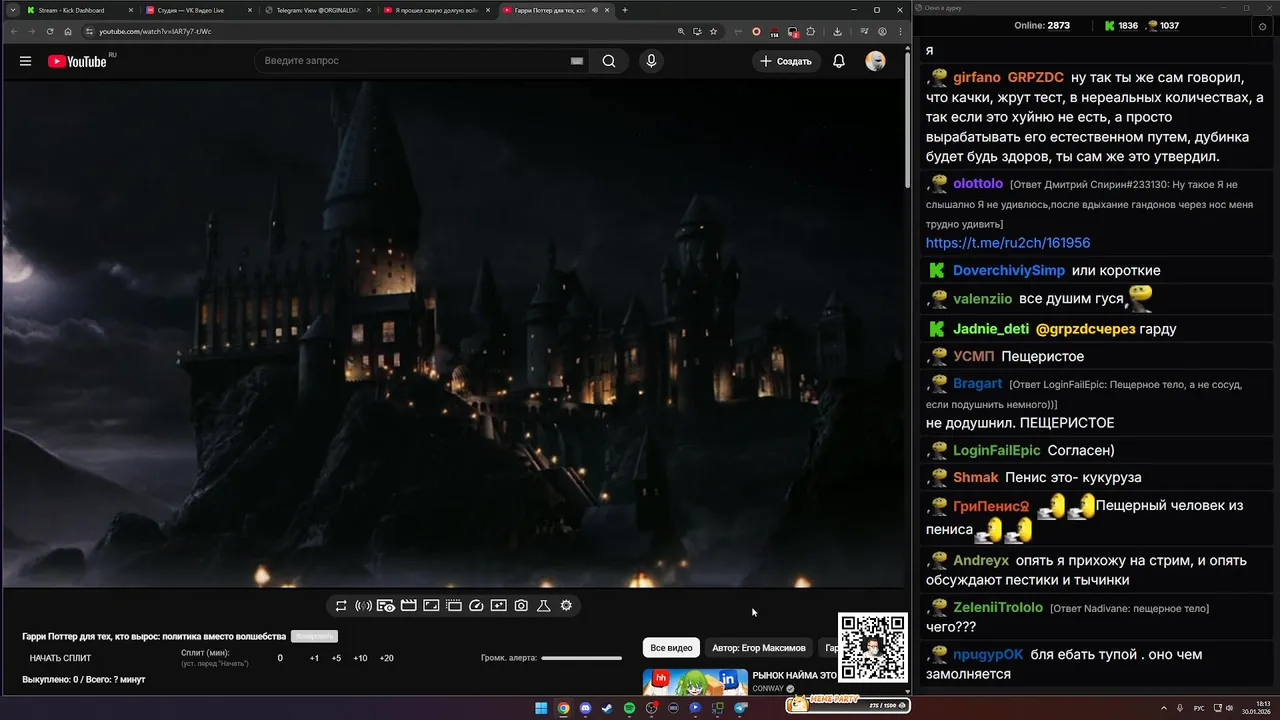Click НАЧАТЬ СПЛИТ button
This screenshot has width=1280, height=720.
[60, 658]
